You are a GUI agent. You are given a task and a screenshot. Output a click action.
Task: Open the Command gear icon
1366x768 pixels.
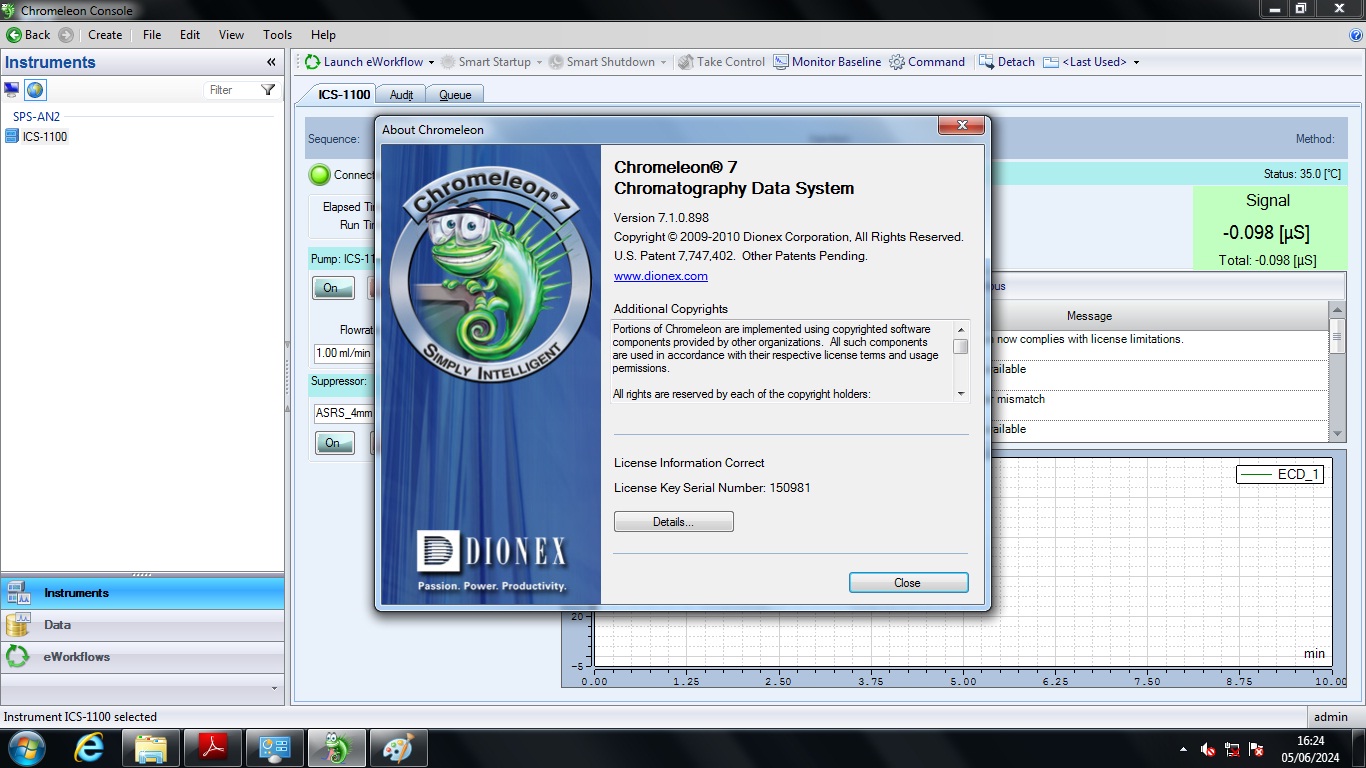pos(897,62)
